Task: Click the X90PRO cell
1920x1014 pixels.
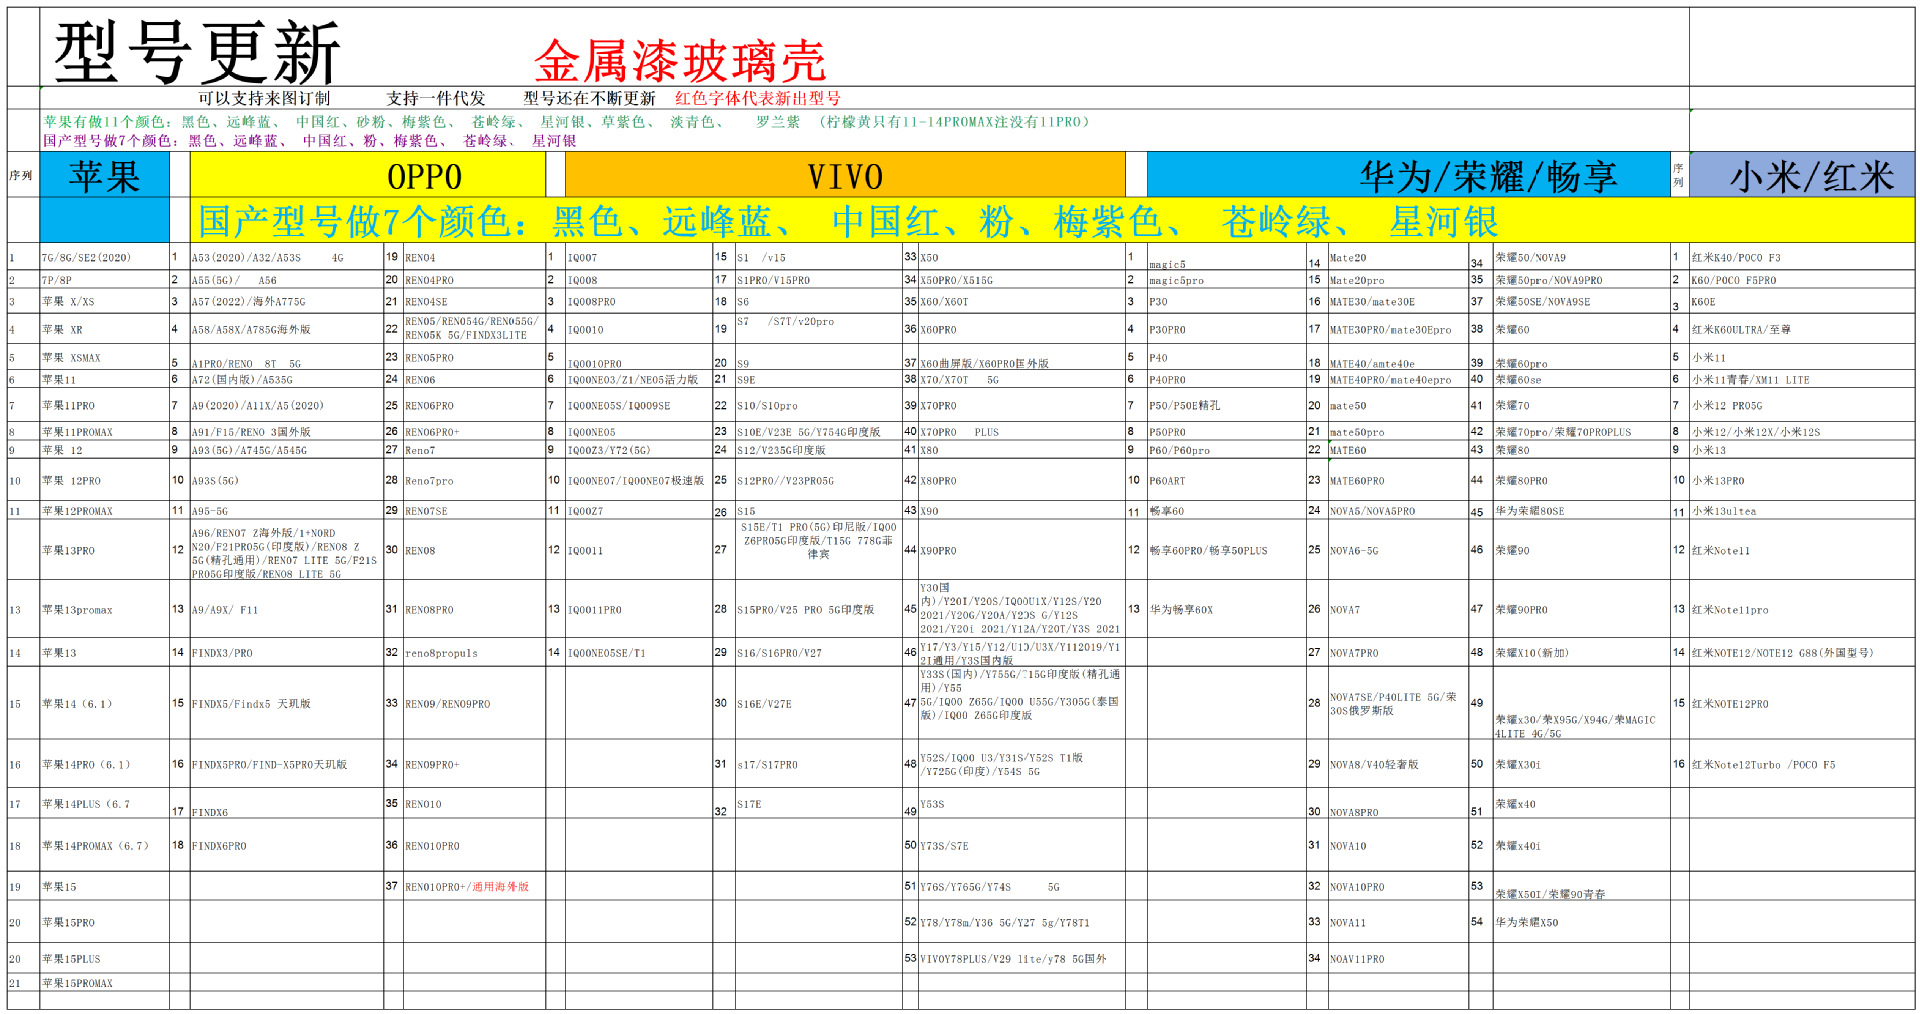Action: click(x=1021, y=550)
